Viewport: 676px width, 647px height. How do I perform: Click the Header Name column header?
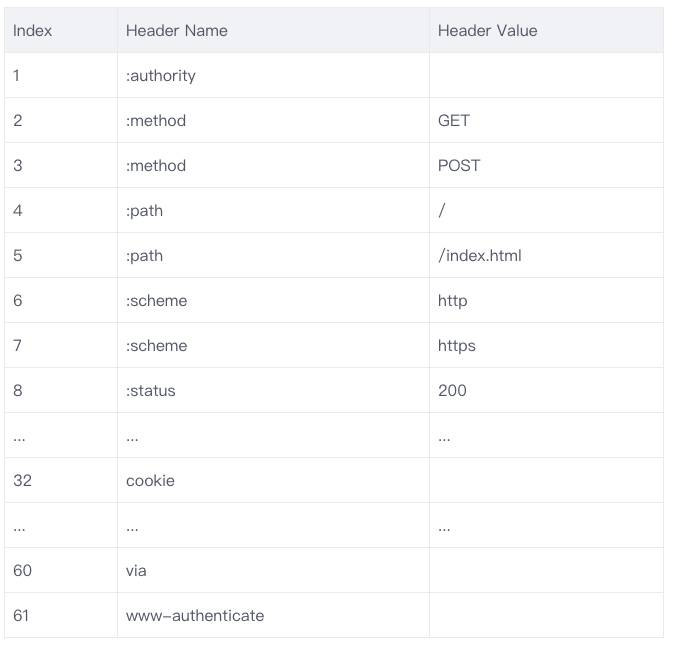click(x=177, y=31)
